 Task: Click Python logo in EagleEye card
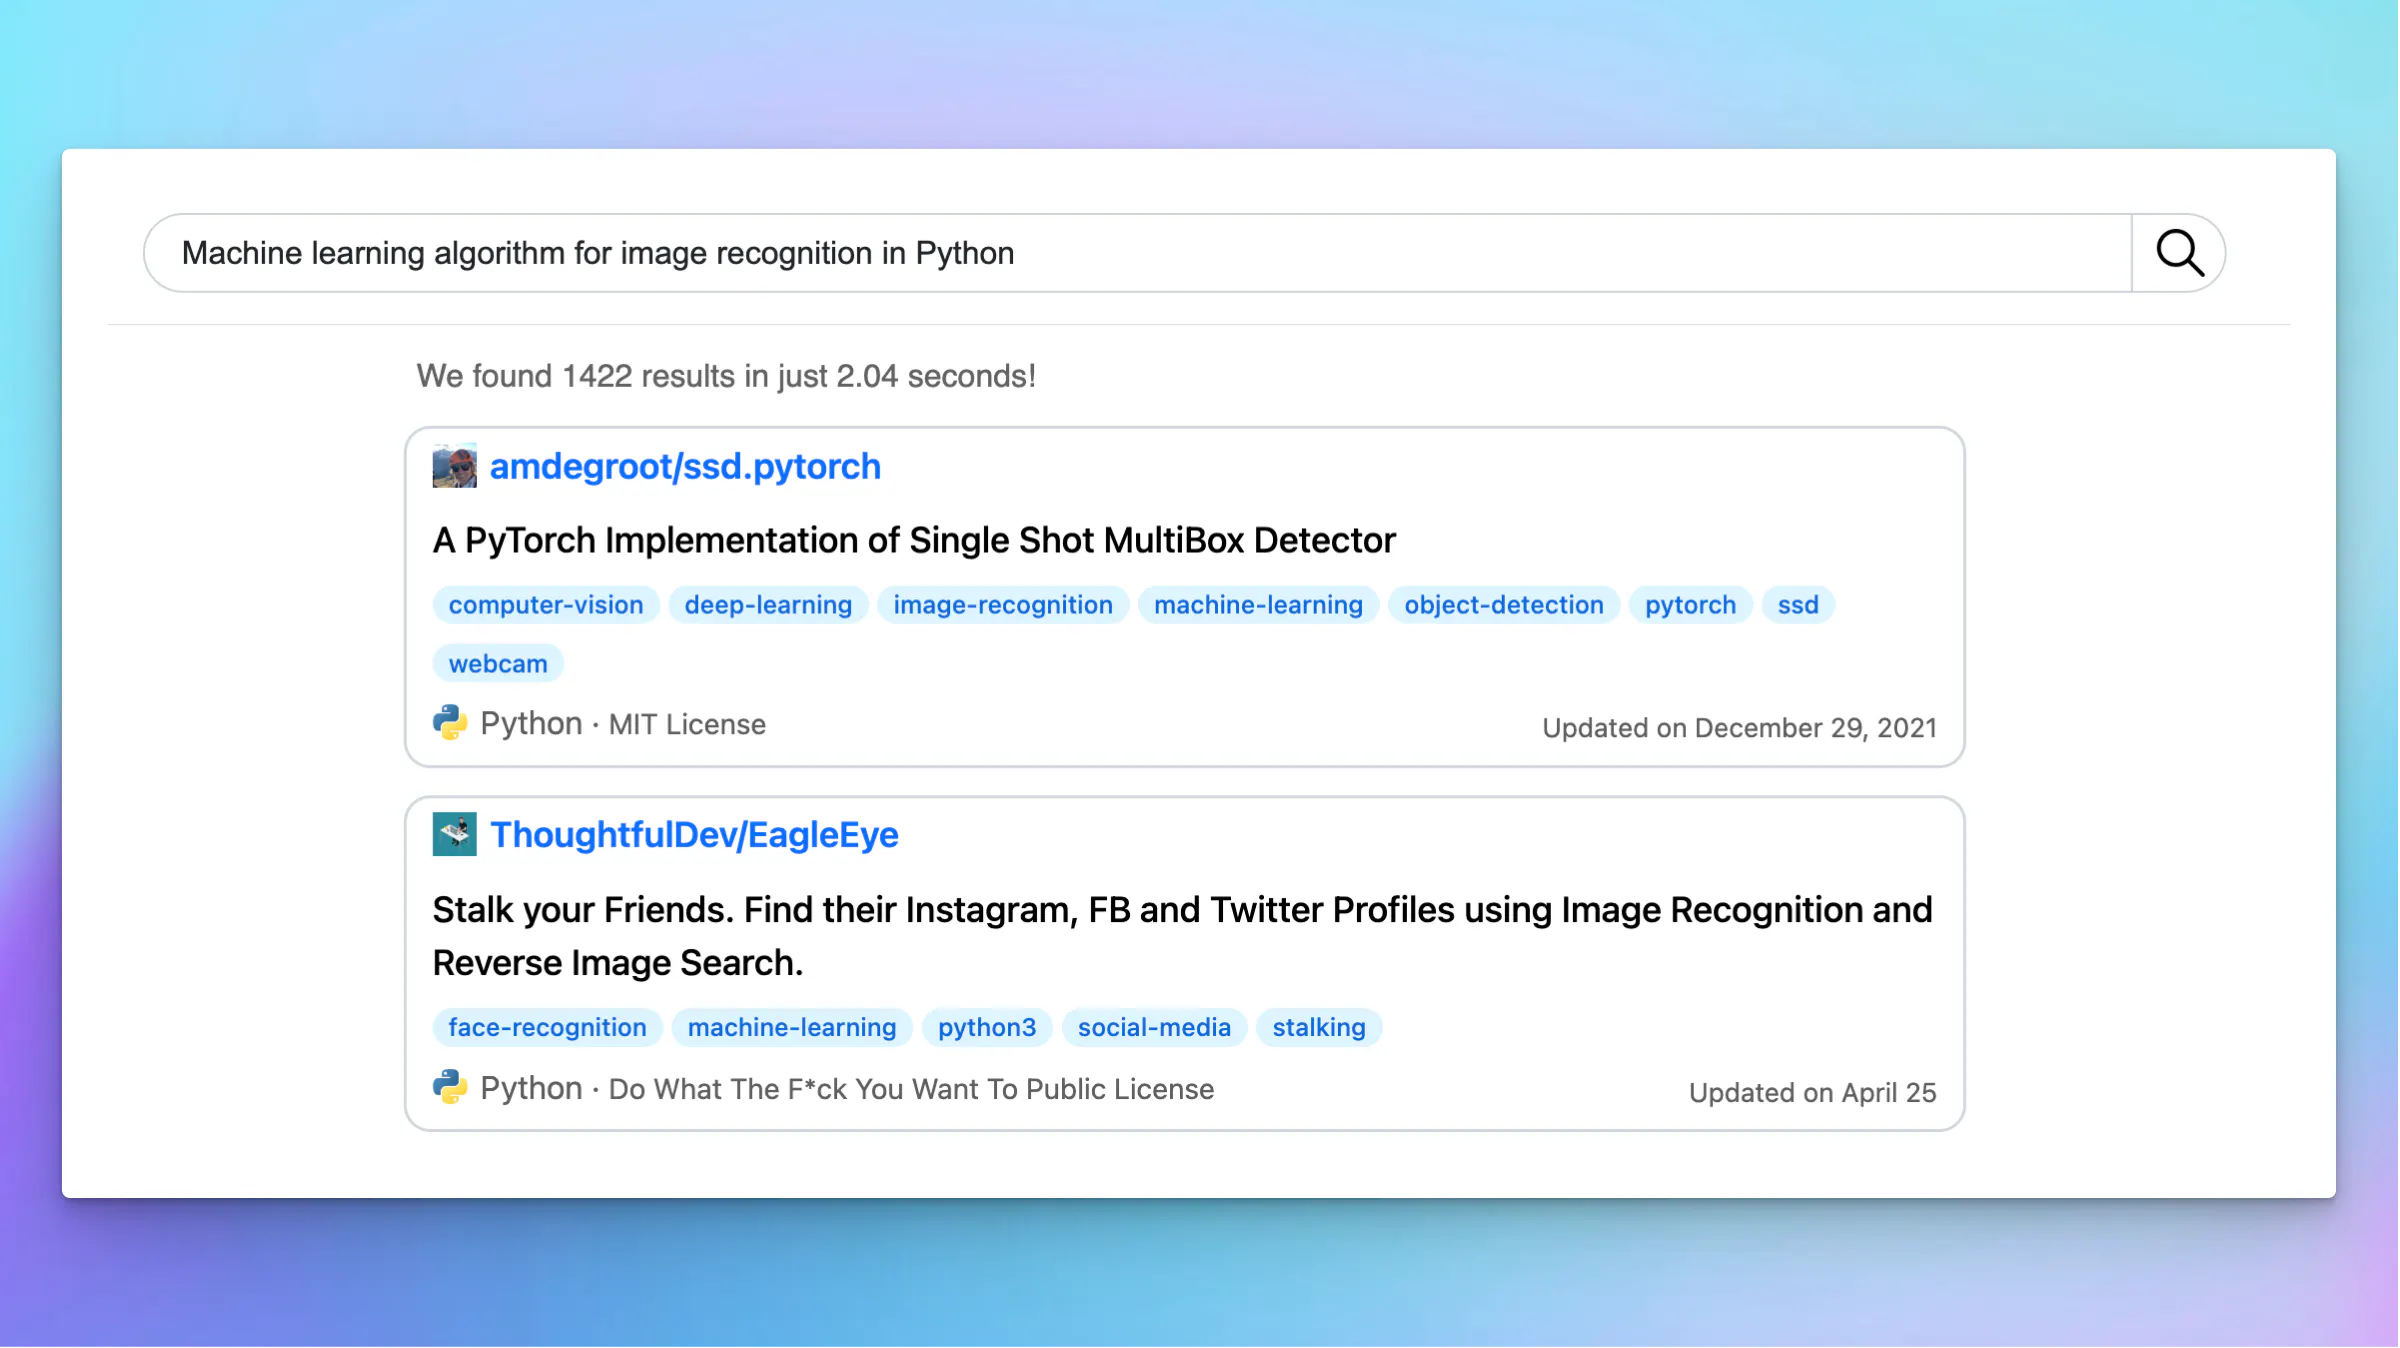pyautogui.click(x=450, y=1088)
